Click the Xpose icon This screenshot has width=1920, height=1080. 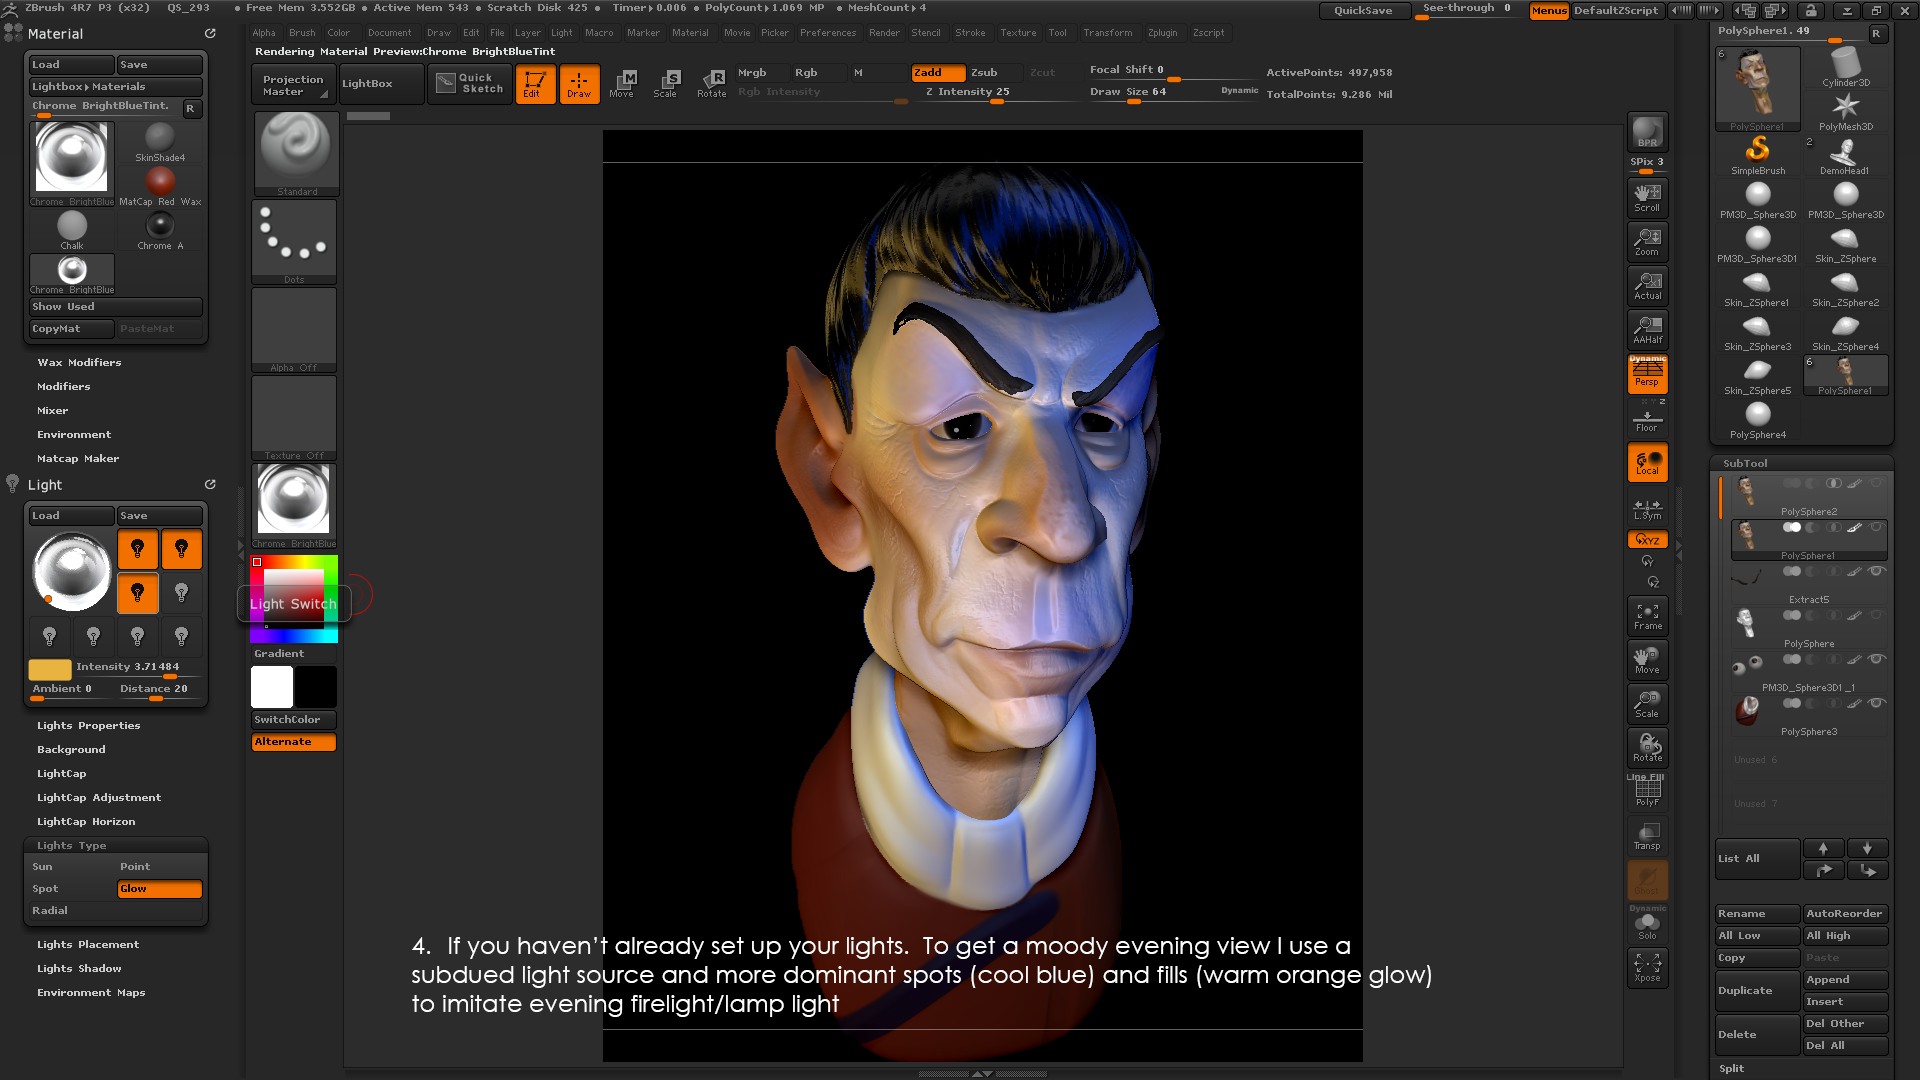click(1647, 967)
